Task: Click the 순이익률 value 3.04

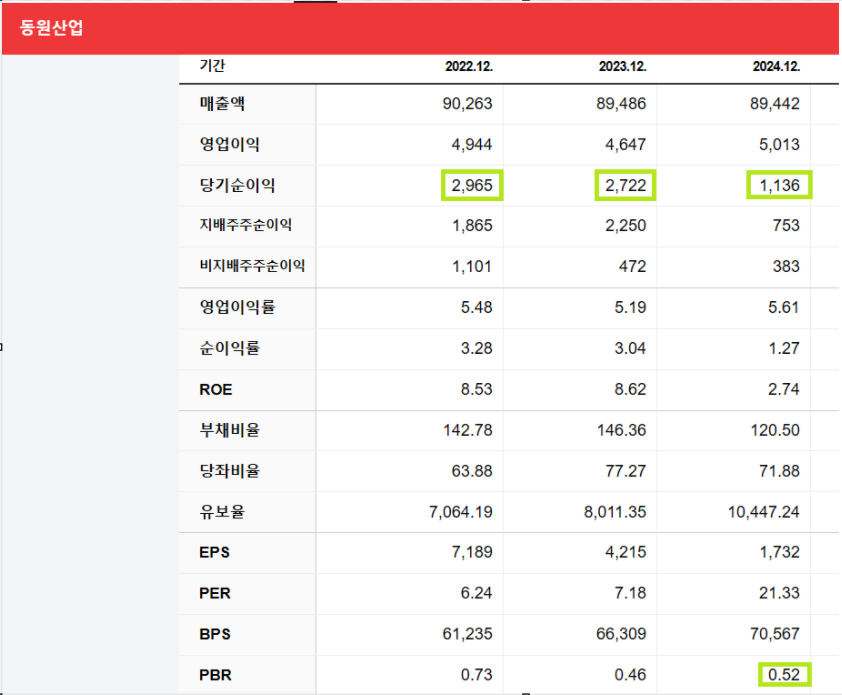Action: coord(630,348)
